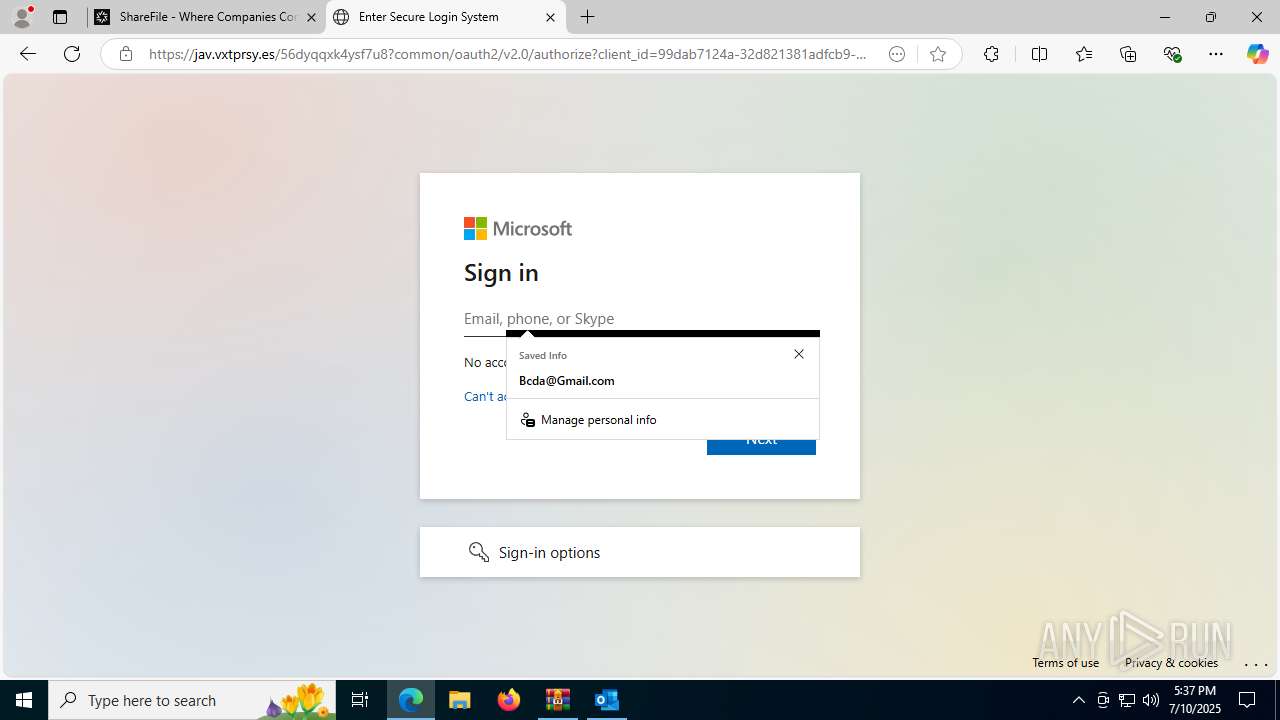The height and width of the screenshot is (720, 1280).
Task: Open the Copilot sidebar
Action: point(1257,54)
